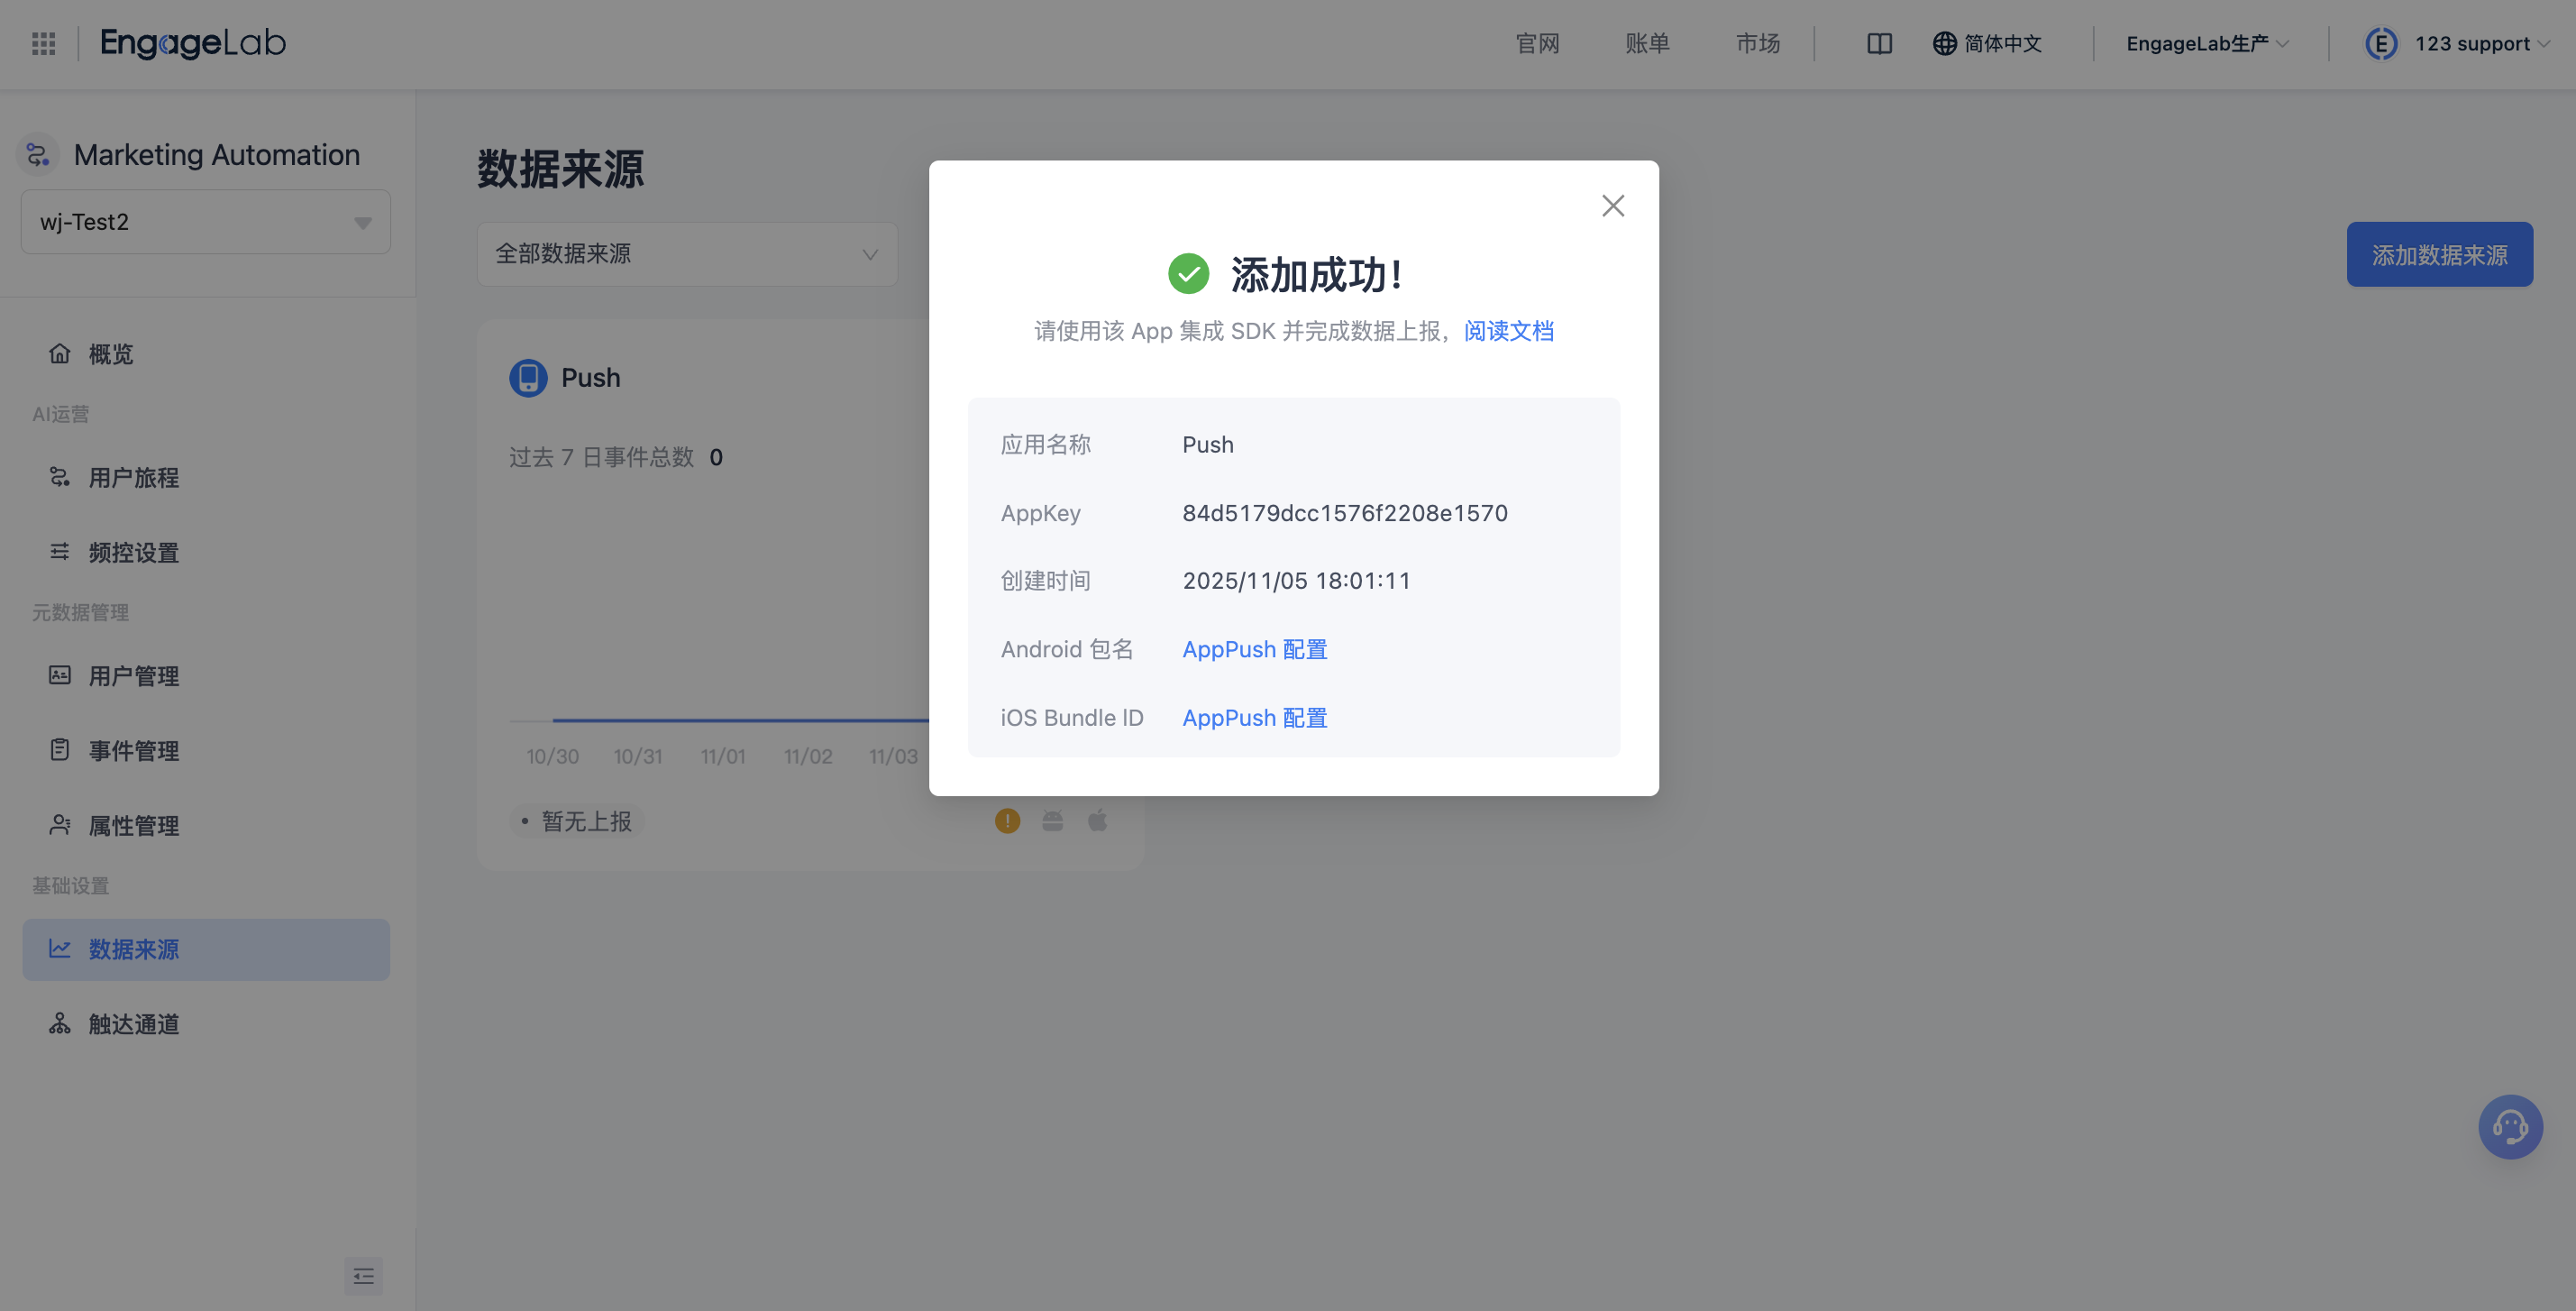Open the customer support headset icon
Viewport: 2576px width, 1311px height.
2509,1127
